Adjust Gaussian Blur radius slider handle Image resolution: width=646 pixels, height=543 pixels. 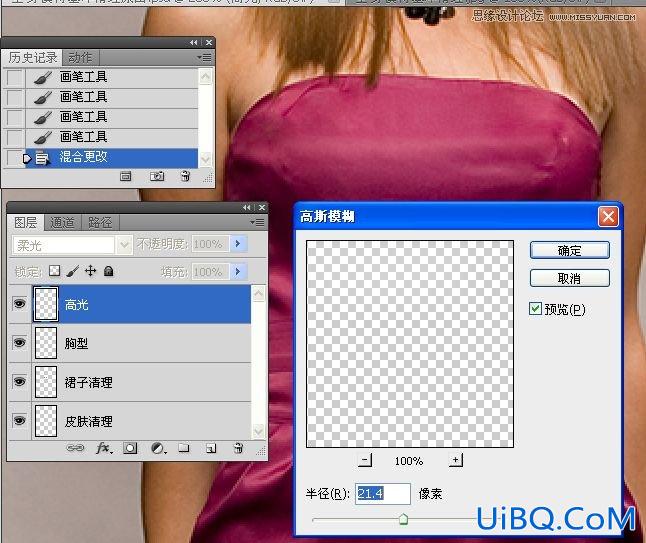tap(403, 519)
